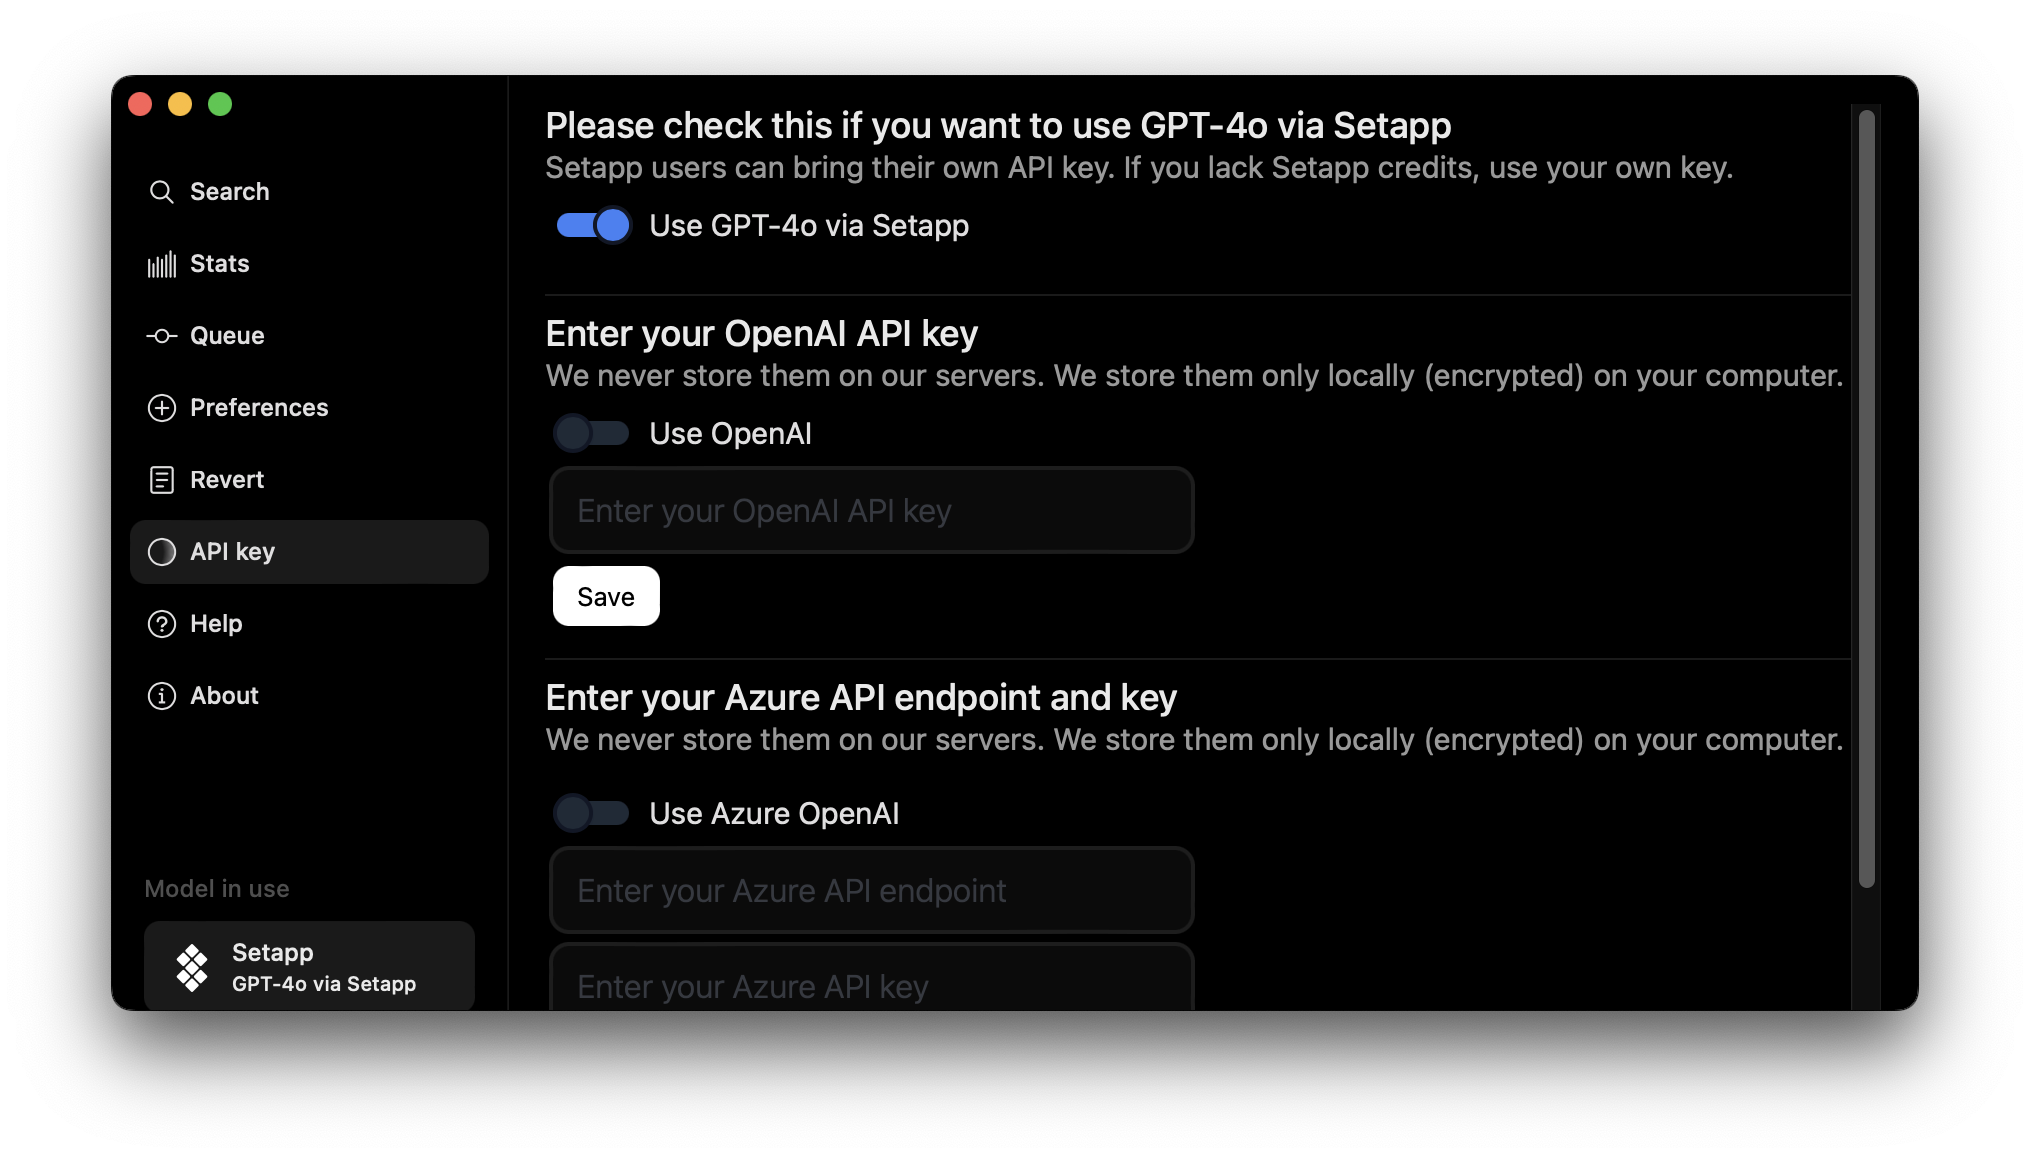Viewport: 2030px width, 1158px height.
Task: Select the Queue icon in sidebar
Action: 161,336
